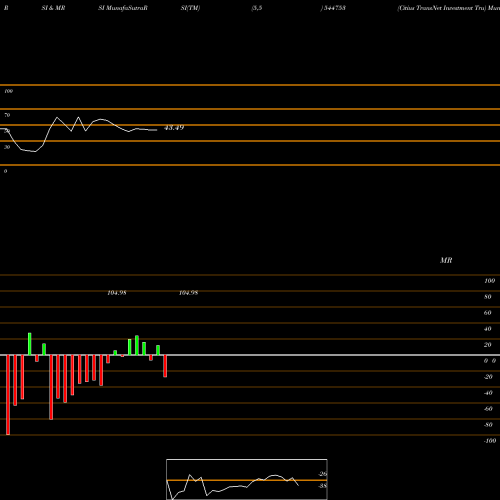Click the 80 label on MR axis

(x=488, y=297)
